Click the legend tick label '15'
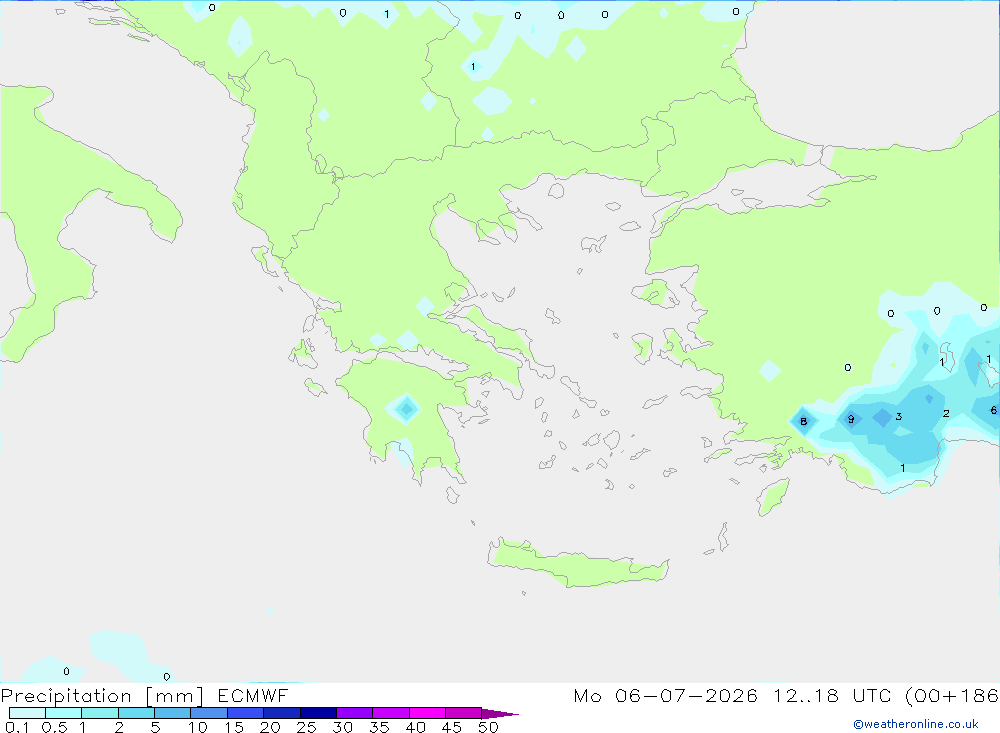Screen dimensions: 1000x733 pos(234,727)
